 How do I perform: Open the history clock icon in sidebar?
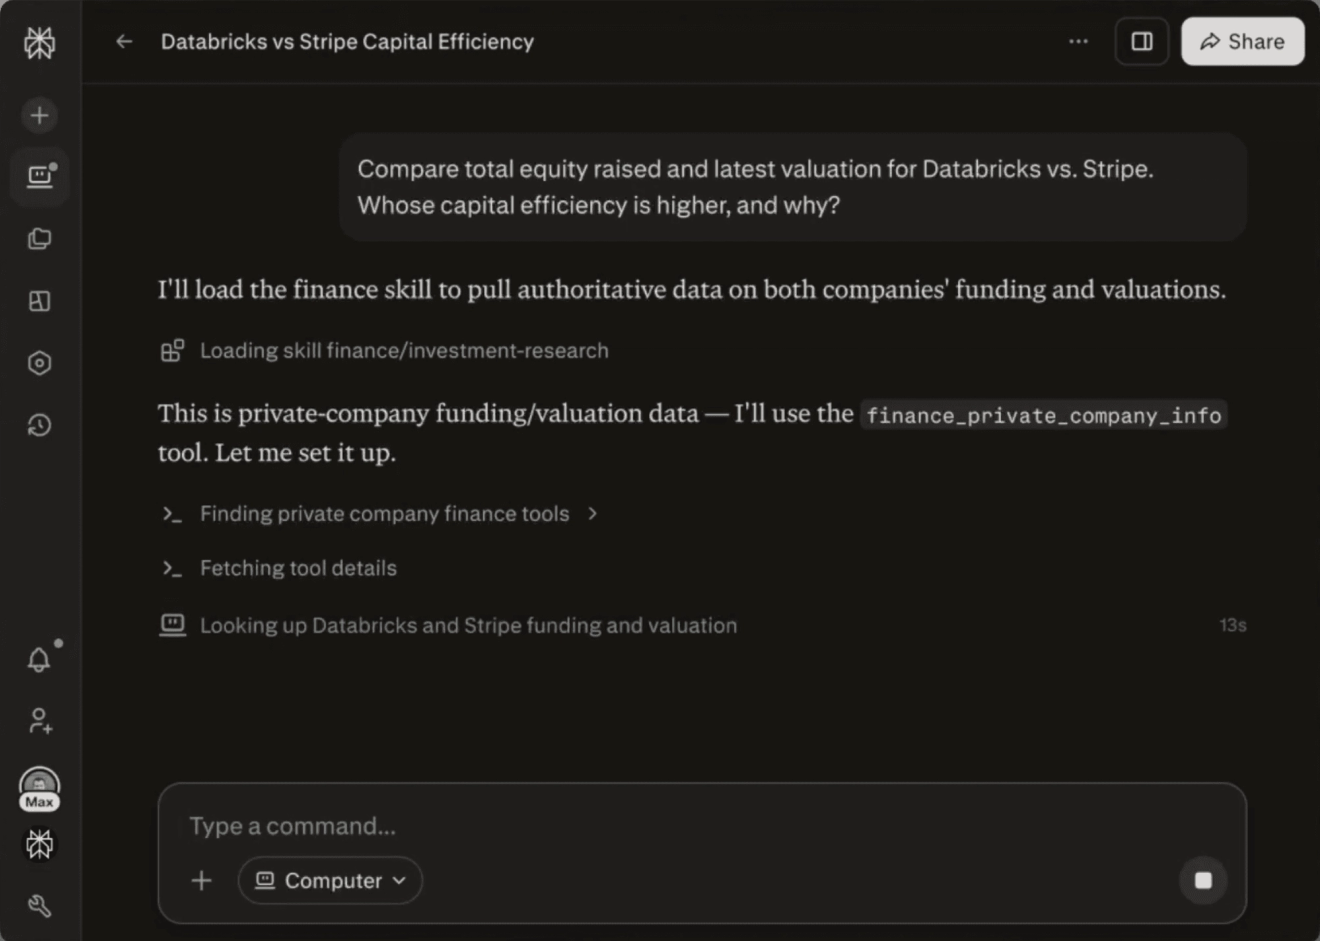point(39,425)
